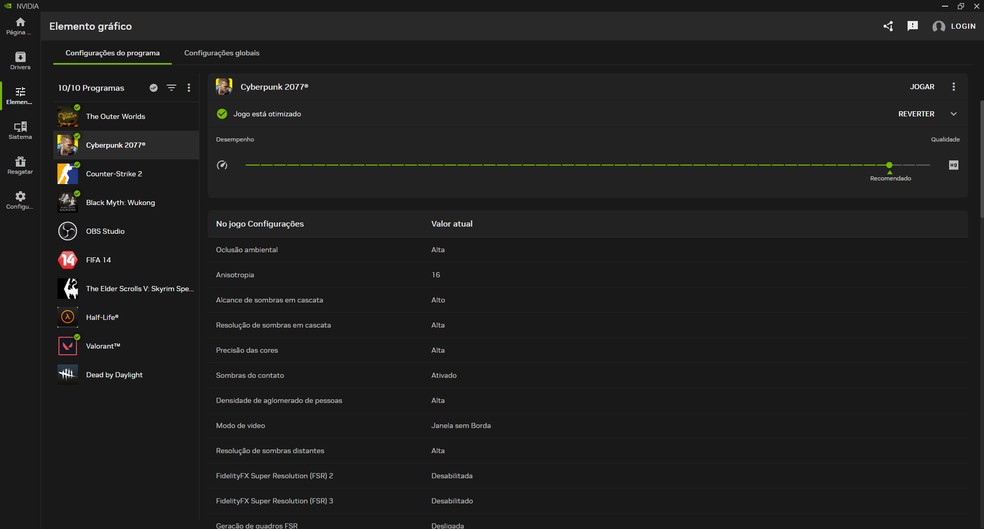This screenshot has width=984, height=529.
Task: Select the OBS Studio icon
Action: click(x=67, y=231)
